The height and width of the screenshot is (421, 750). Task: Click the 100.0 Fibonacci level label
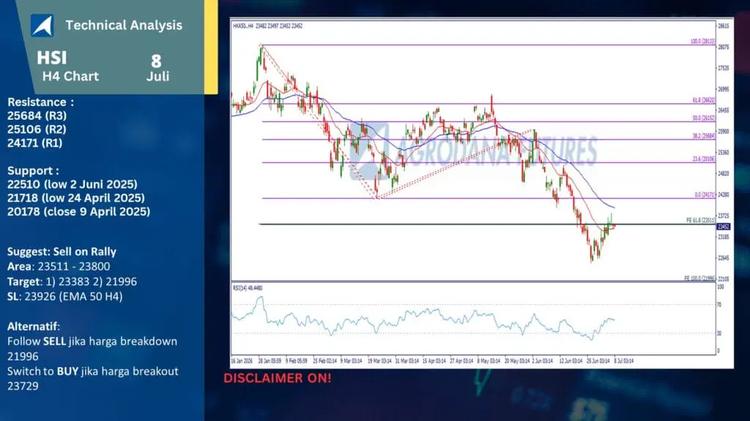703,42
